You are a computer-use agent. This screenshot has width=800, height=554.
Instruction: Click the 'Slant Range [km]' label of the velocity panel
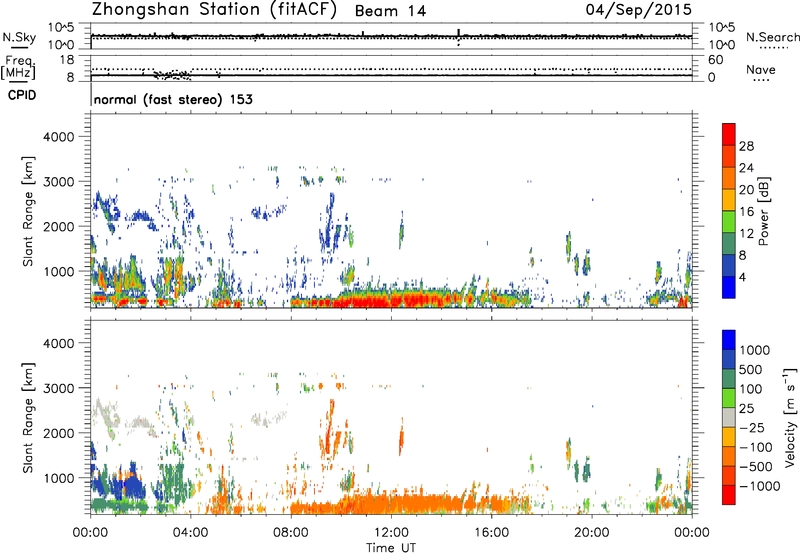(x=28, y=417)
